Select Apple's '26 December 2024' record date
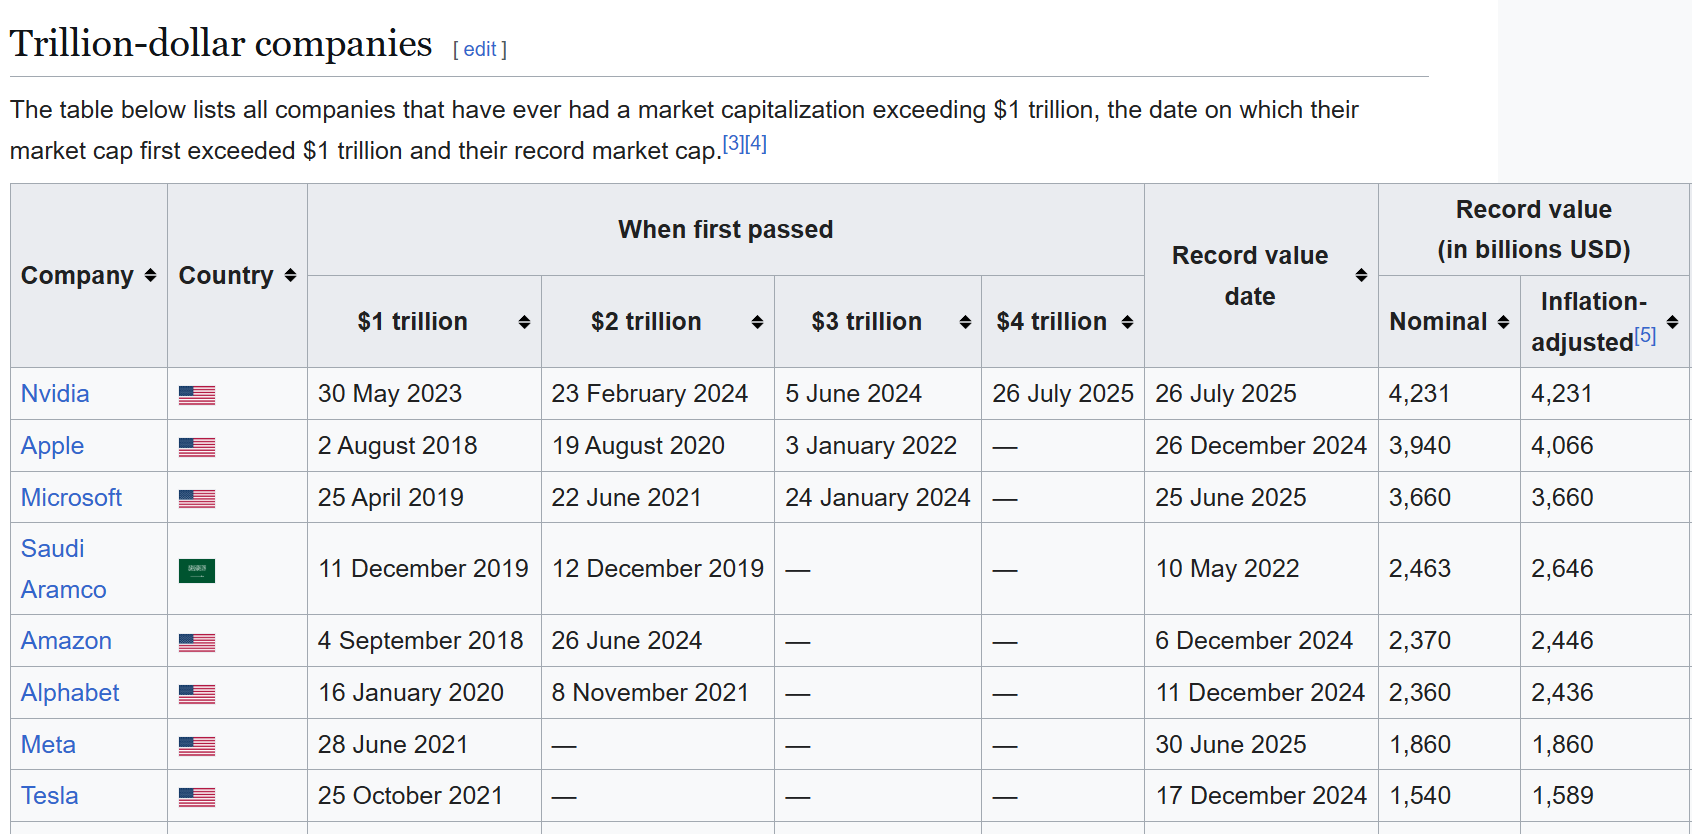Image resolution: width=1692 pixels, height=834 pixels. coord(1261,446)
